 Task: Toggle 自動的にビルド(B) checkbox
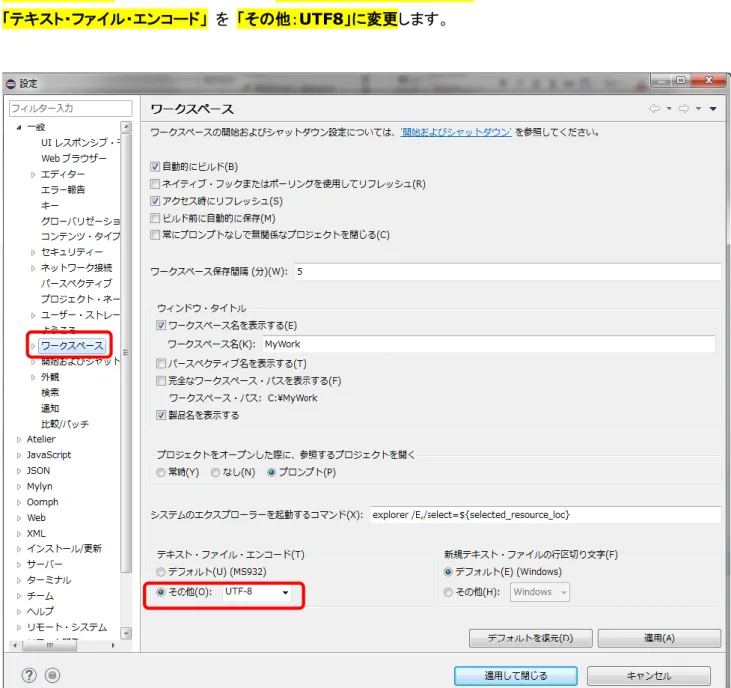point(155,166)
